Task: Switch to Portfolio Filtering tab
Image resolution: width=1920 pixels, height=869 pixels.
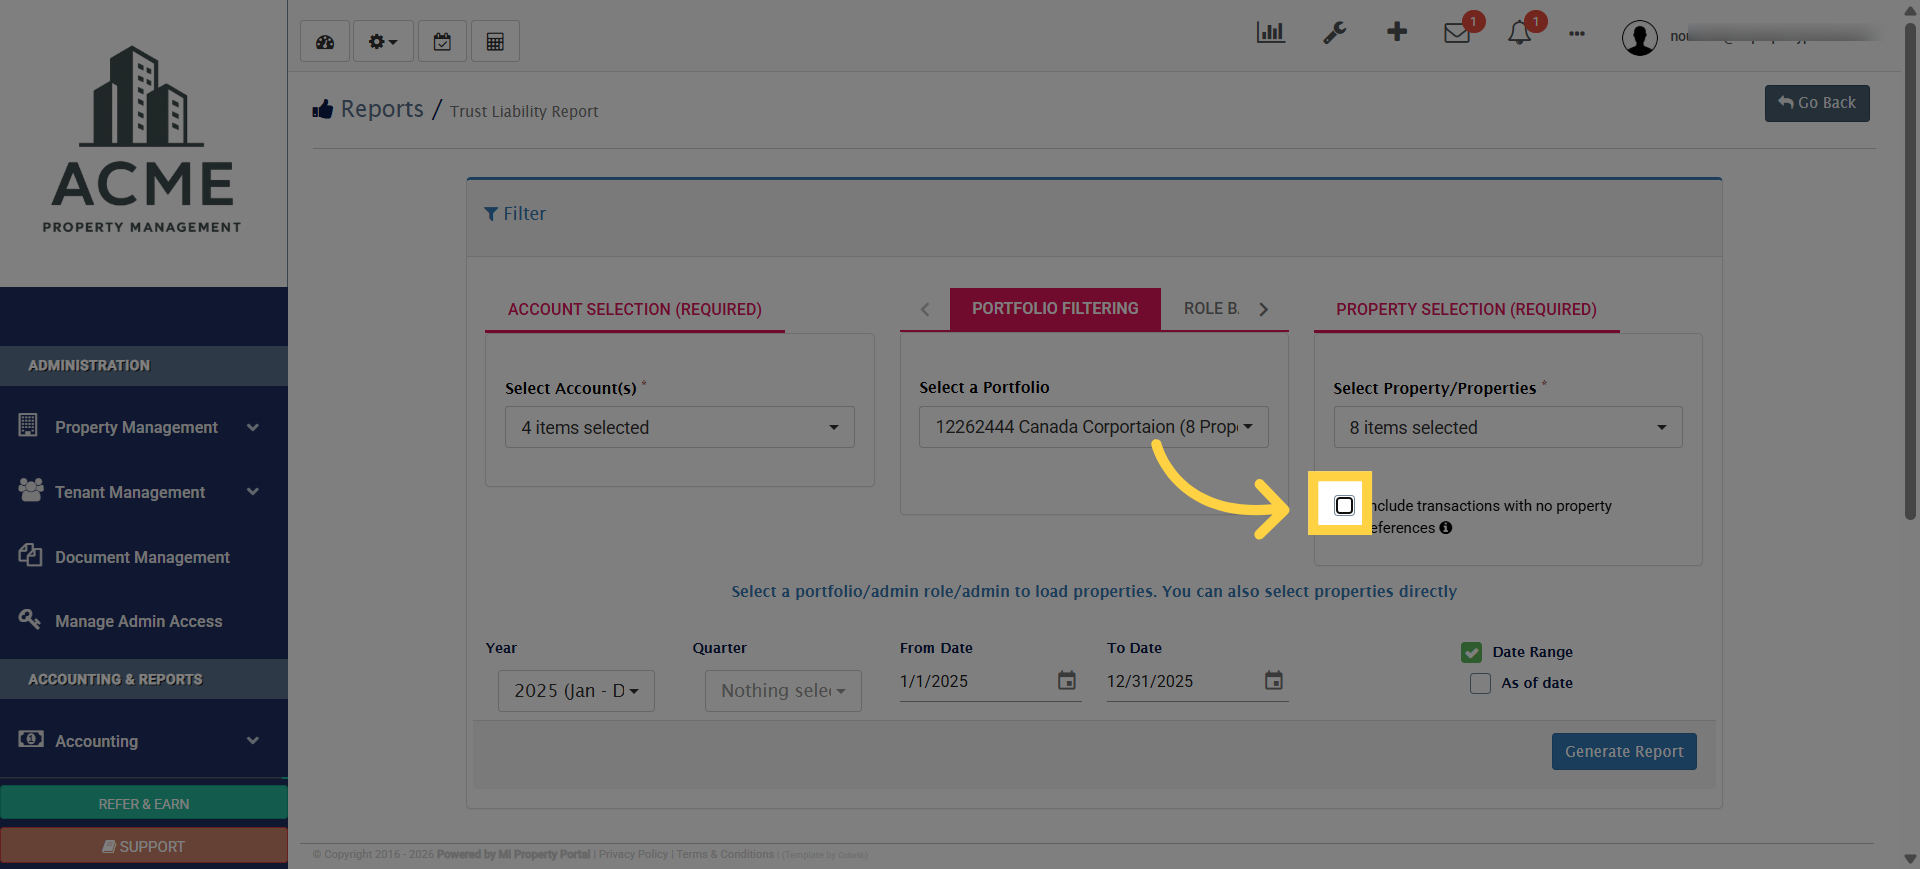Action: point(1055,309)
